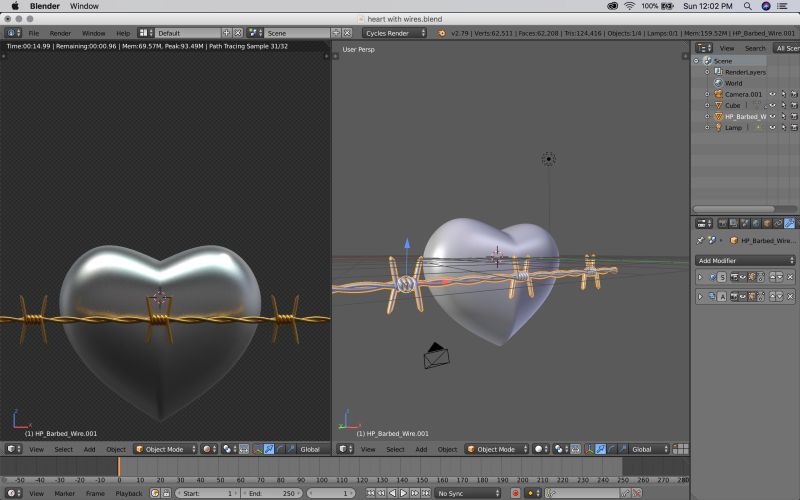Remove the second (A) modifier
Viewport: 800px width, 500px height.
[x=790, y=296]
